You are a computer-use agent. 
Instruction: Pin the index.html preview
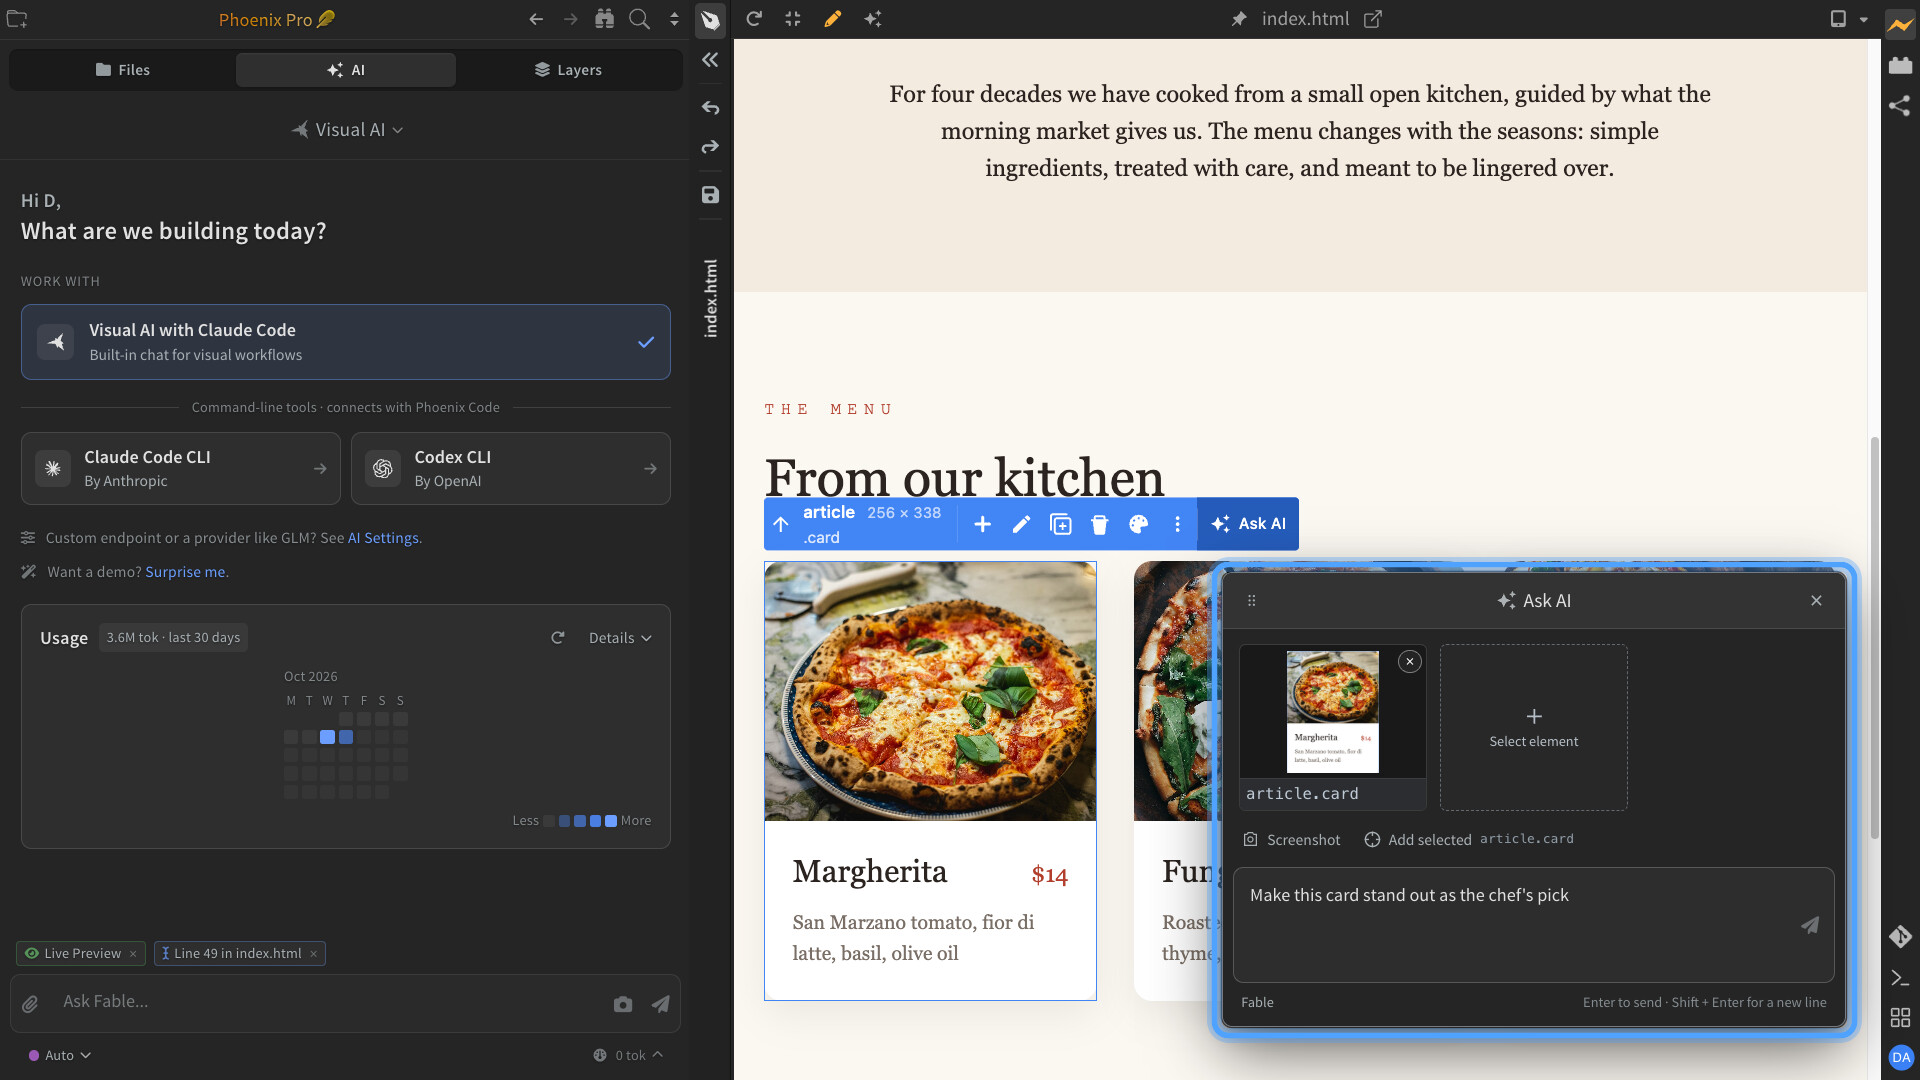[1239, 19]
